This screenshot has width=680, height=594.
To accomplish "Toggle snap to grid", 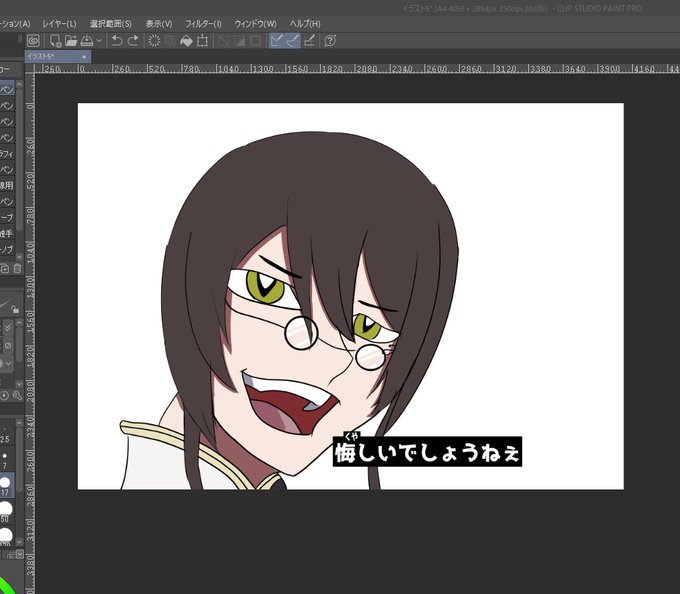I will (x=309, y=41).
